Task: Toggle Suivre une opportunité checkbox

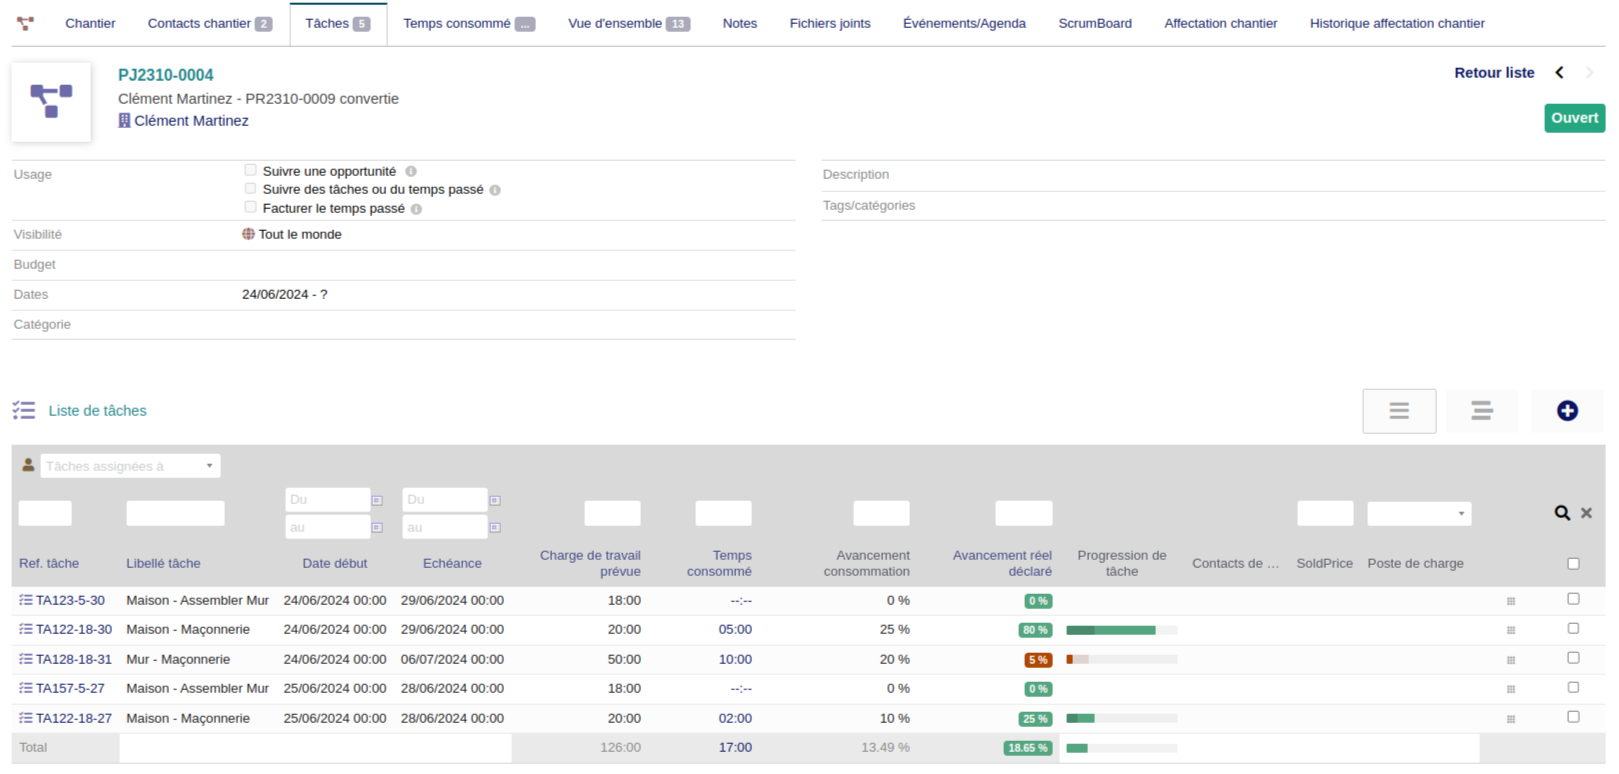Action: point(250,170)
